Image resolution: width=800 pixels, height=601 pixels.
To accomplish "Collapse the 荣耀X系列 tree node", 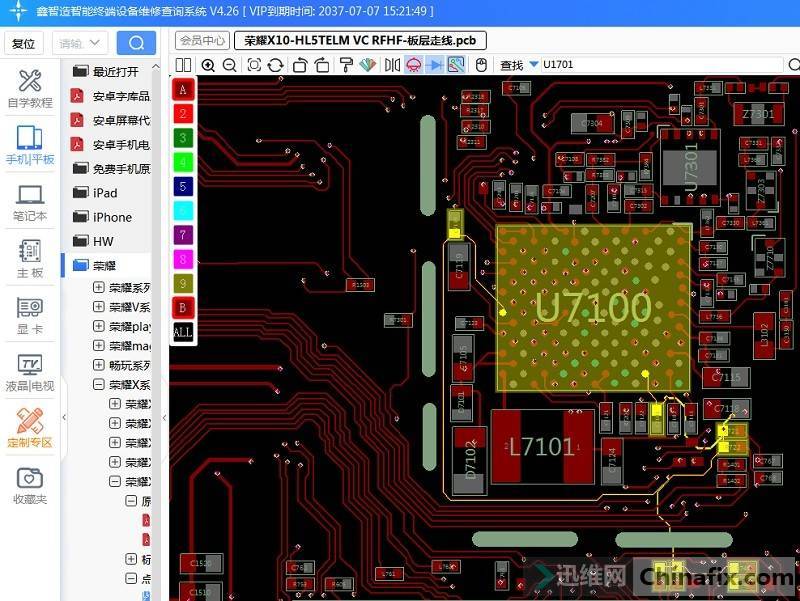I will pyautogui.click(x=99, y=385).
